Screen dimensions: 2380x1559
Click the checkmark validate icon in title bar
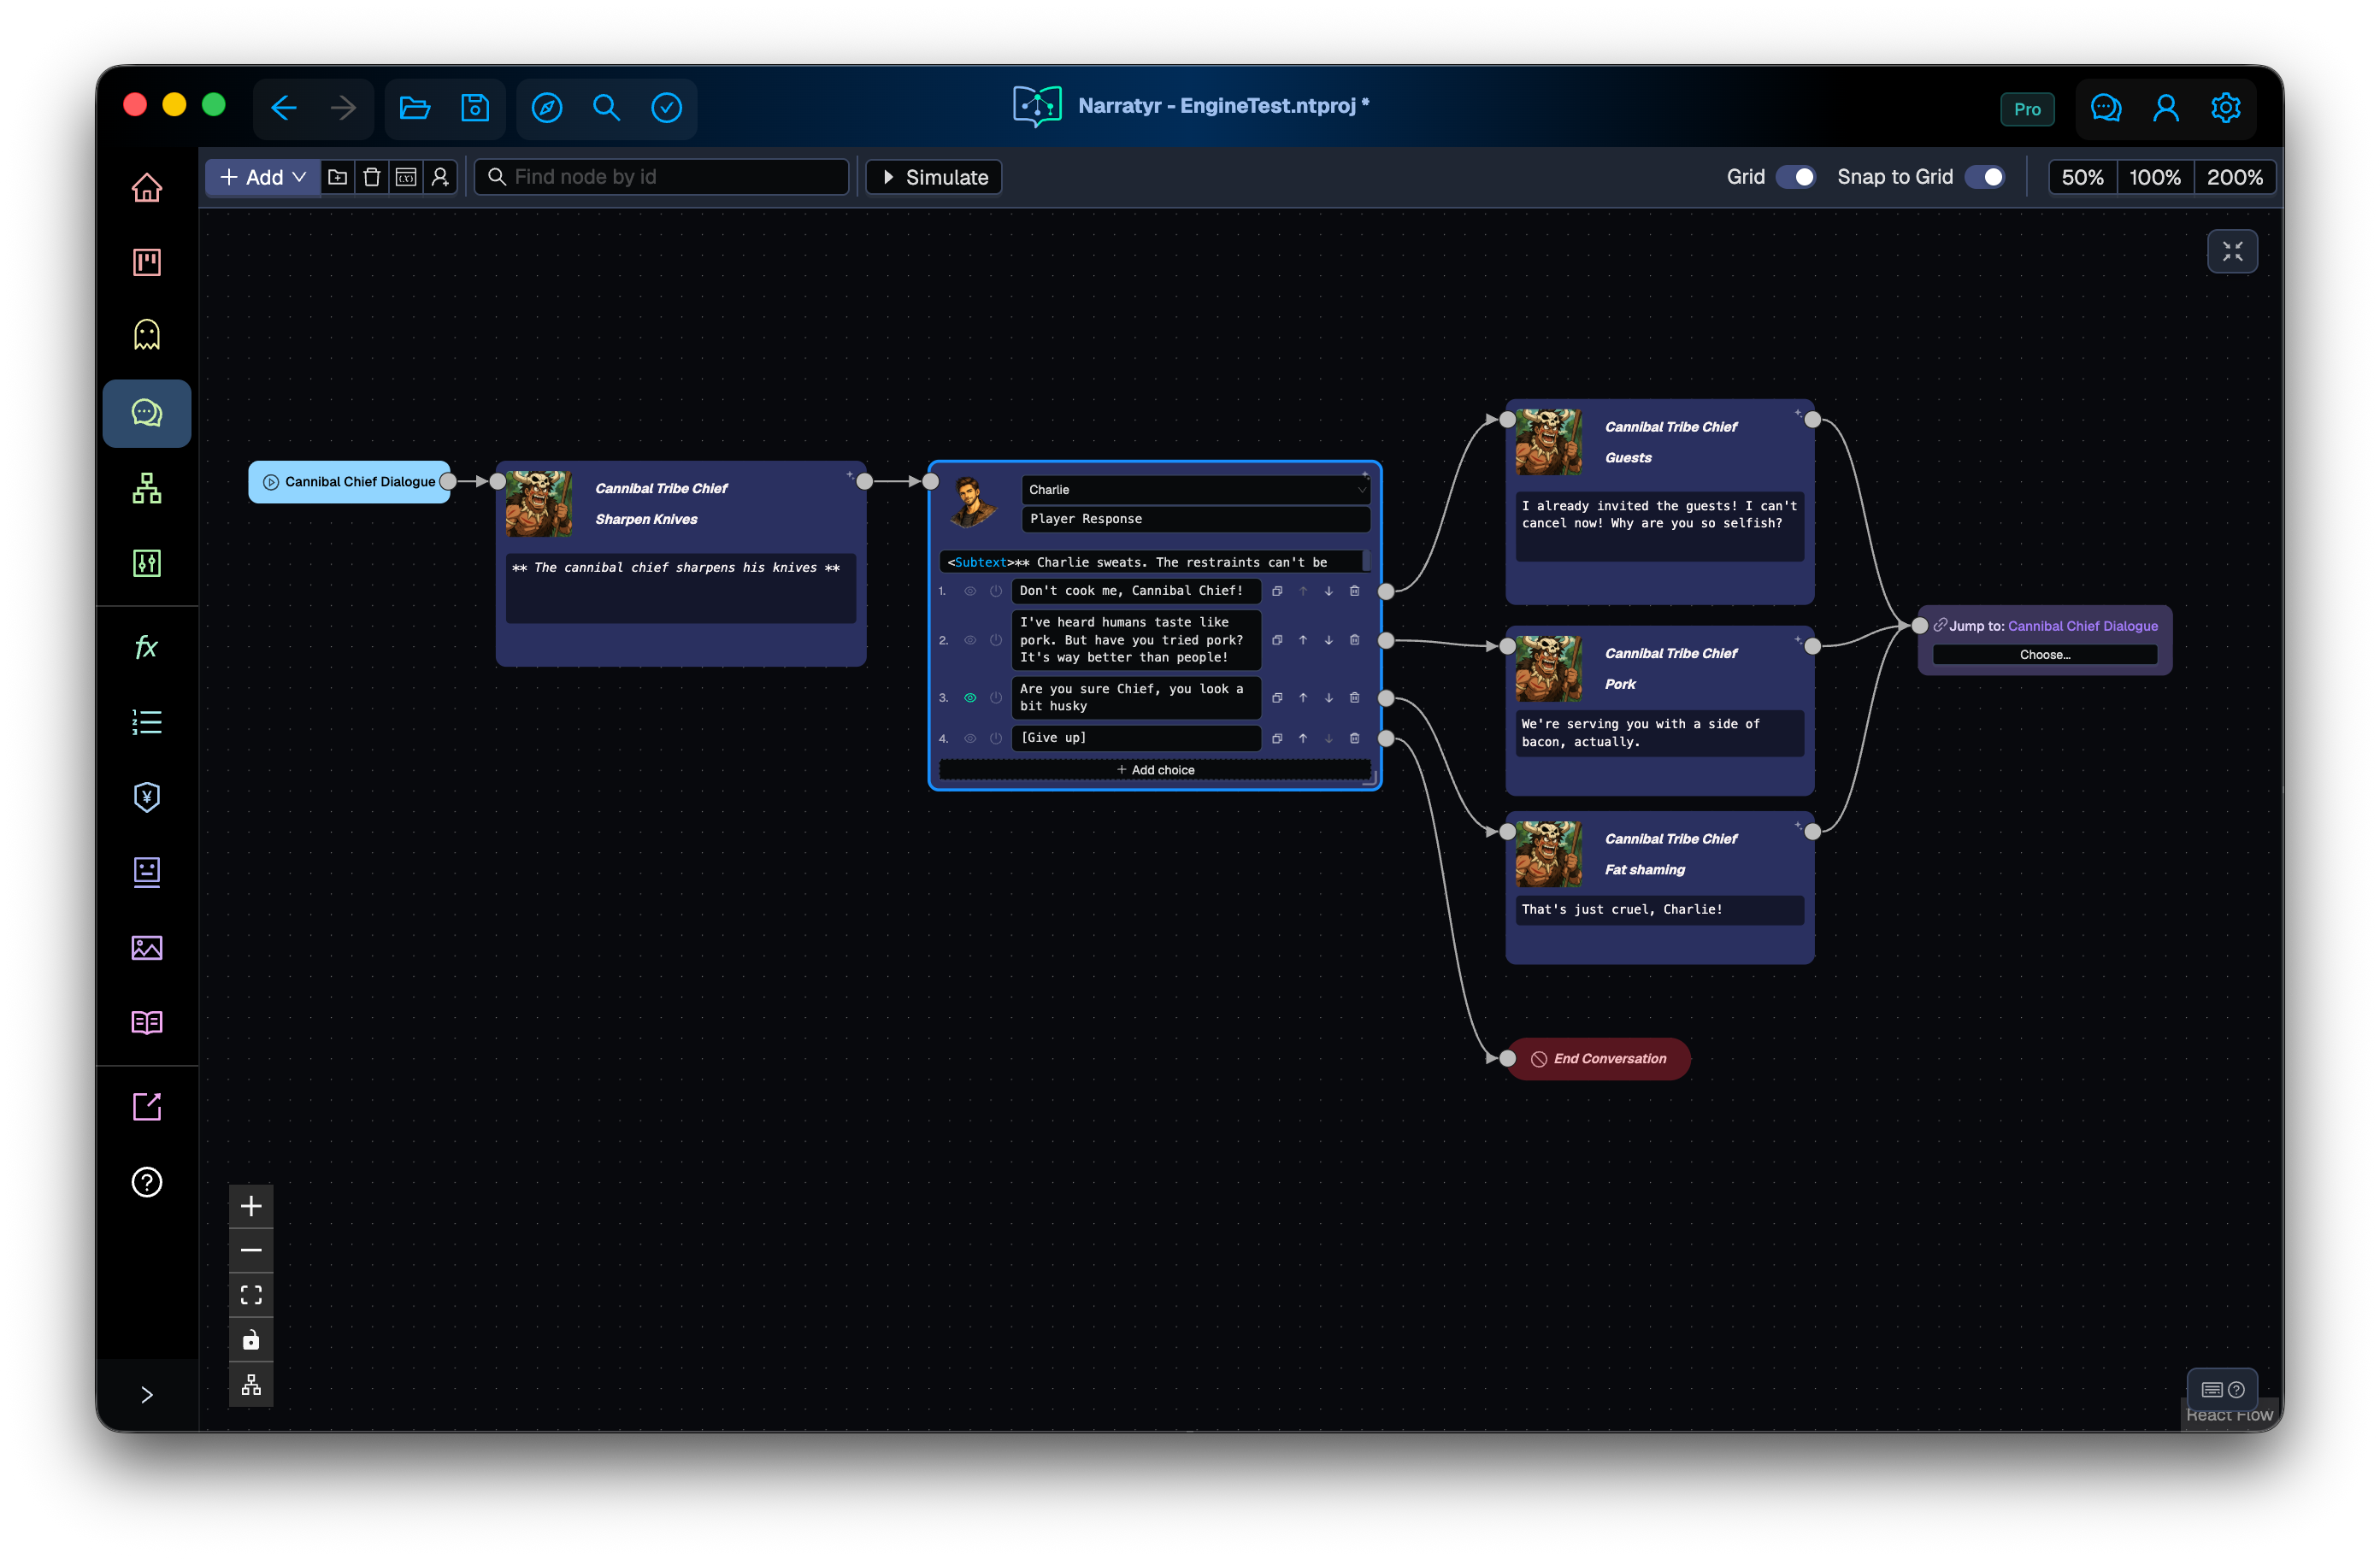click(667, 108)
